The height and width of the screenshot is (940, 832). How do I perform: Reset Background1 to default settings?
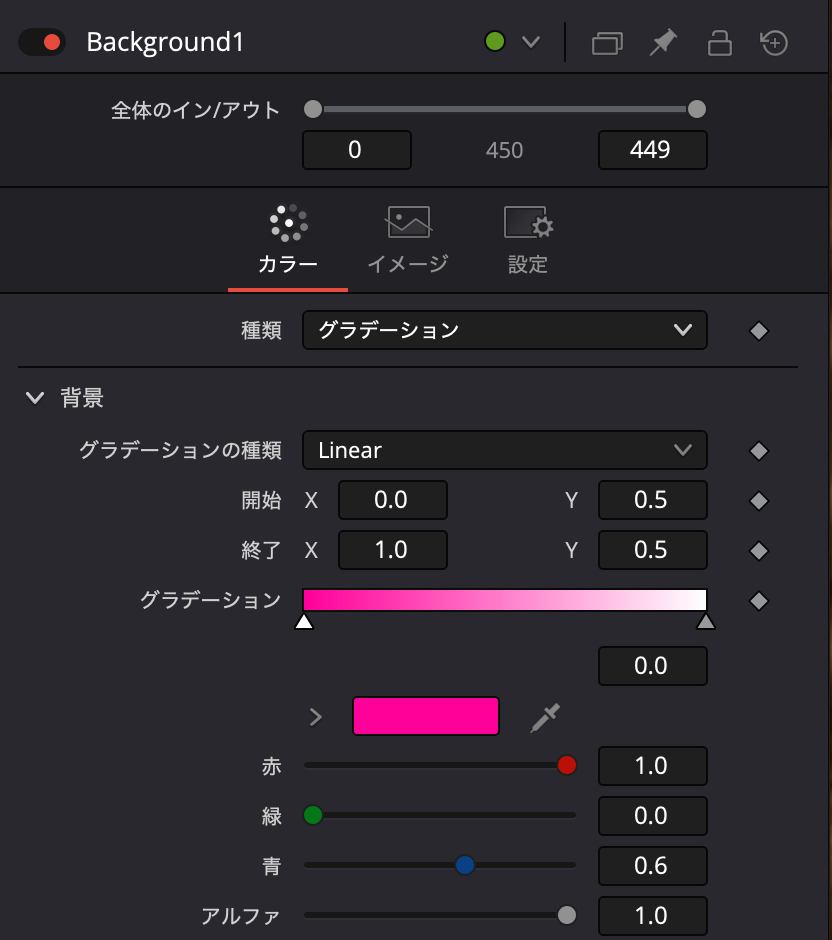click(x=776, y=42)
